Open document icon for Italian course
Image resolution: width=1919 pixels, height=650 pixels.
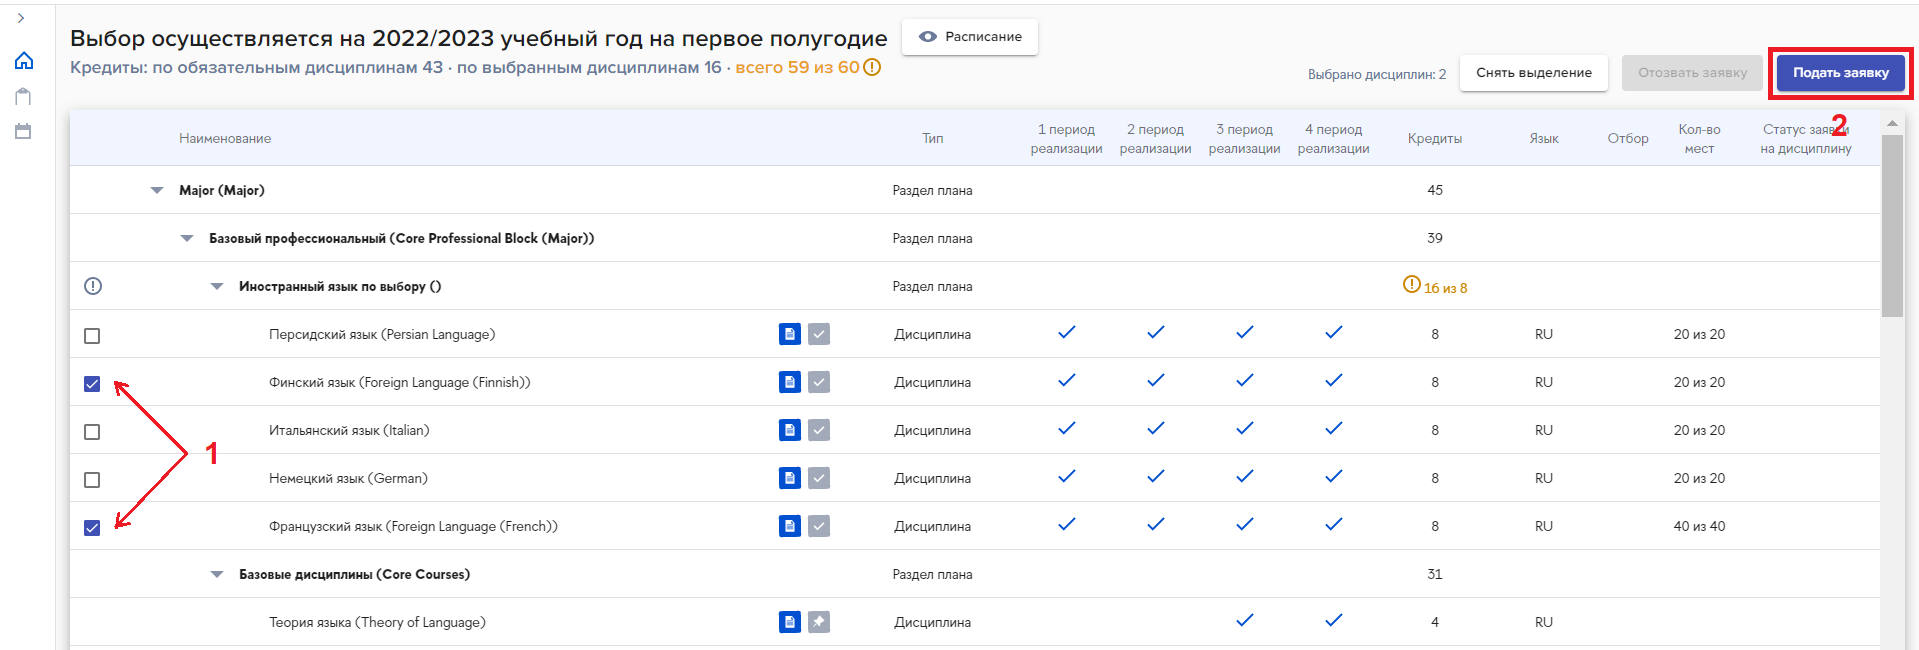point(789,430)
